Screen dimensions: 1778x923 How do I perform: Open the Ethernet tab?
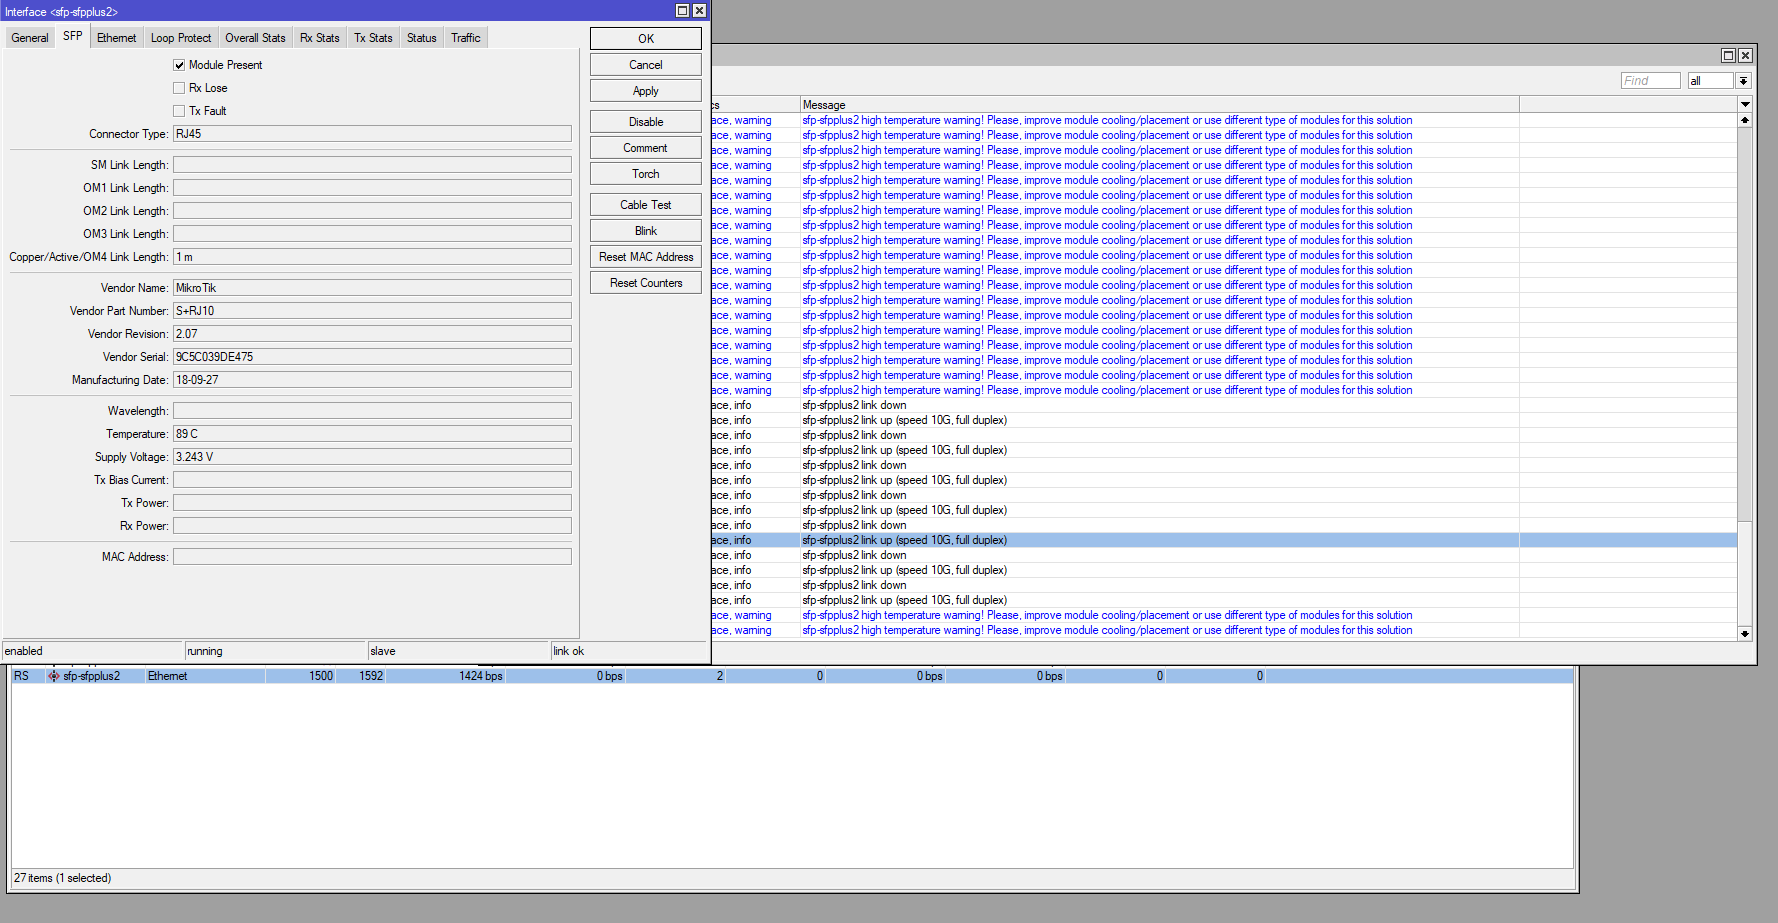pyautogui.click(x=117, y=38)
